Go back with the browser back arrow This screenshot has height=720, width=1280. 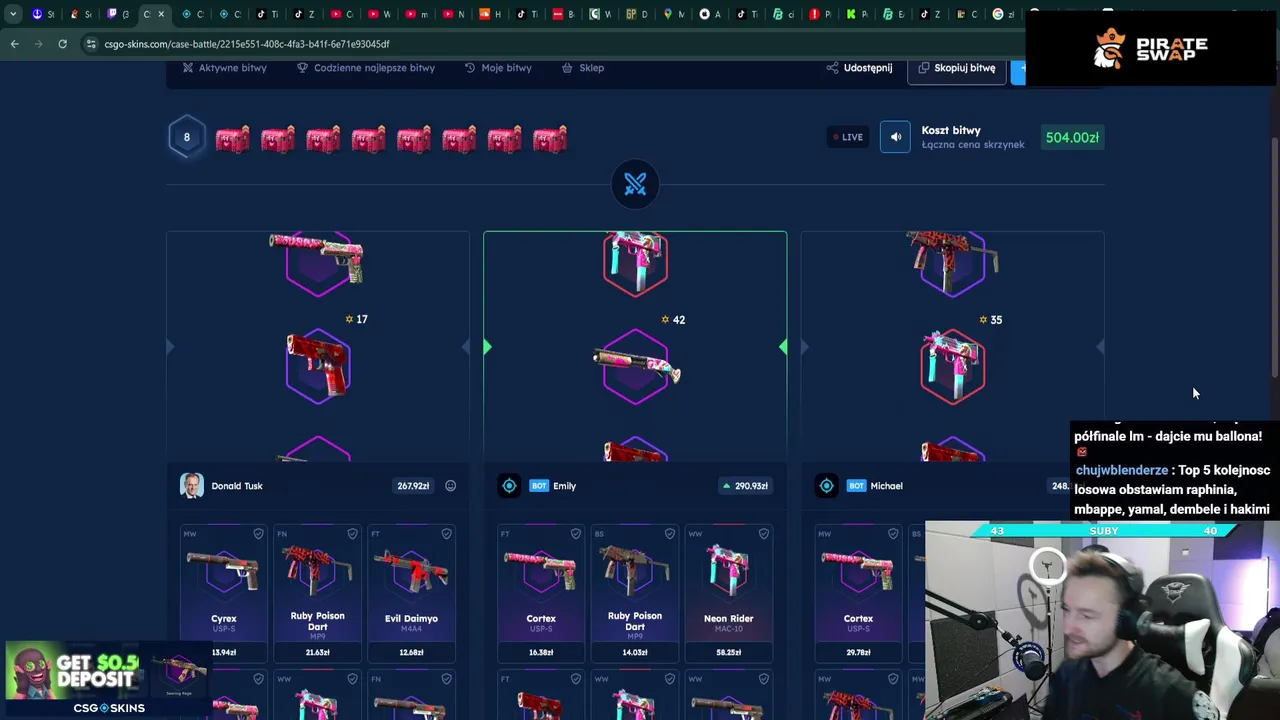pyautogui.click(x=14, y=44)
